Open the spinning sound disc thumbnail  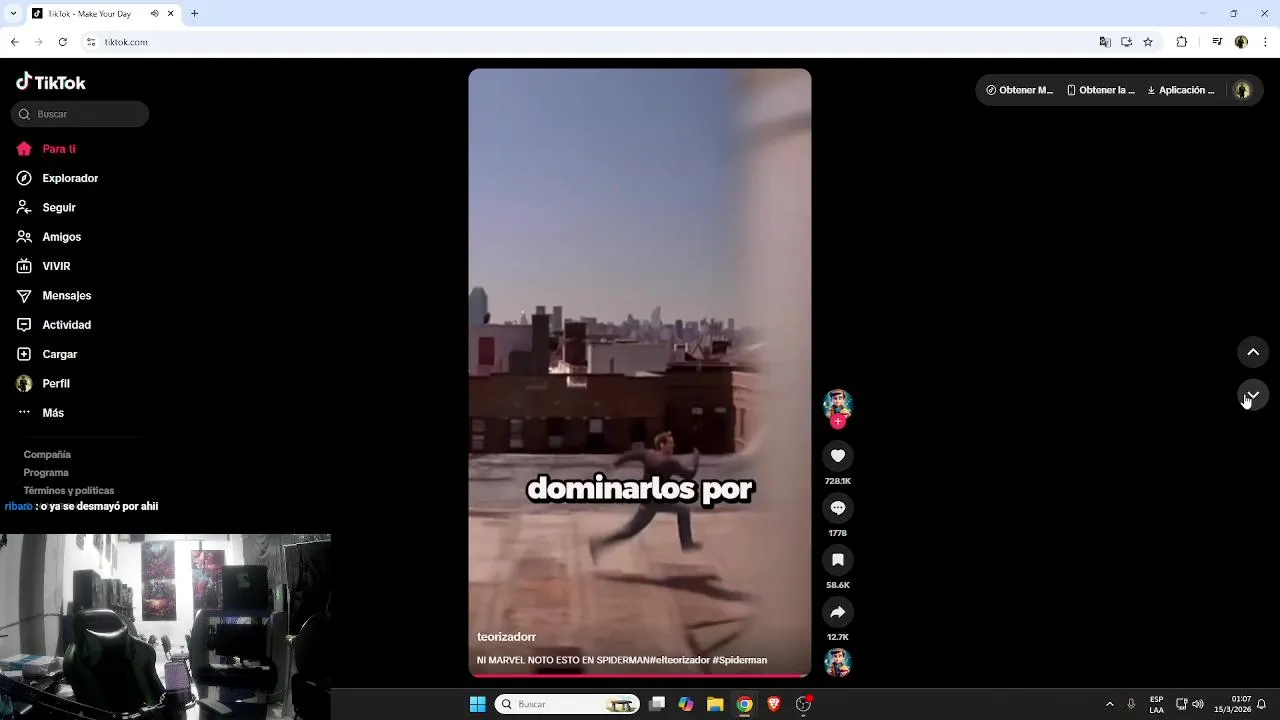point(838,662)
